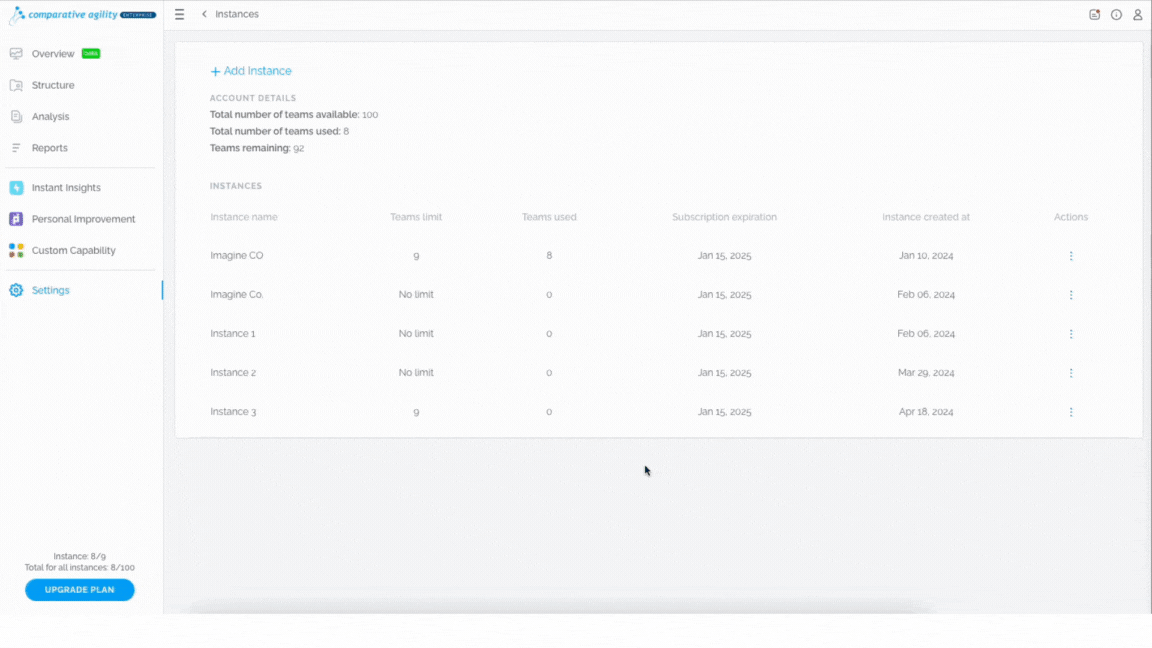Screen dimensions: 1152x648
Task: Expand actions for Imagine Co. row
Action: tap(1070, 295)
